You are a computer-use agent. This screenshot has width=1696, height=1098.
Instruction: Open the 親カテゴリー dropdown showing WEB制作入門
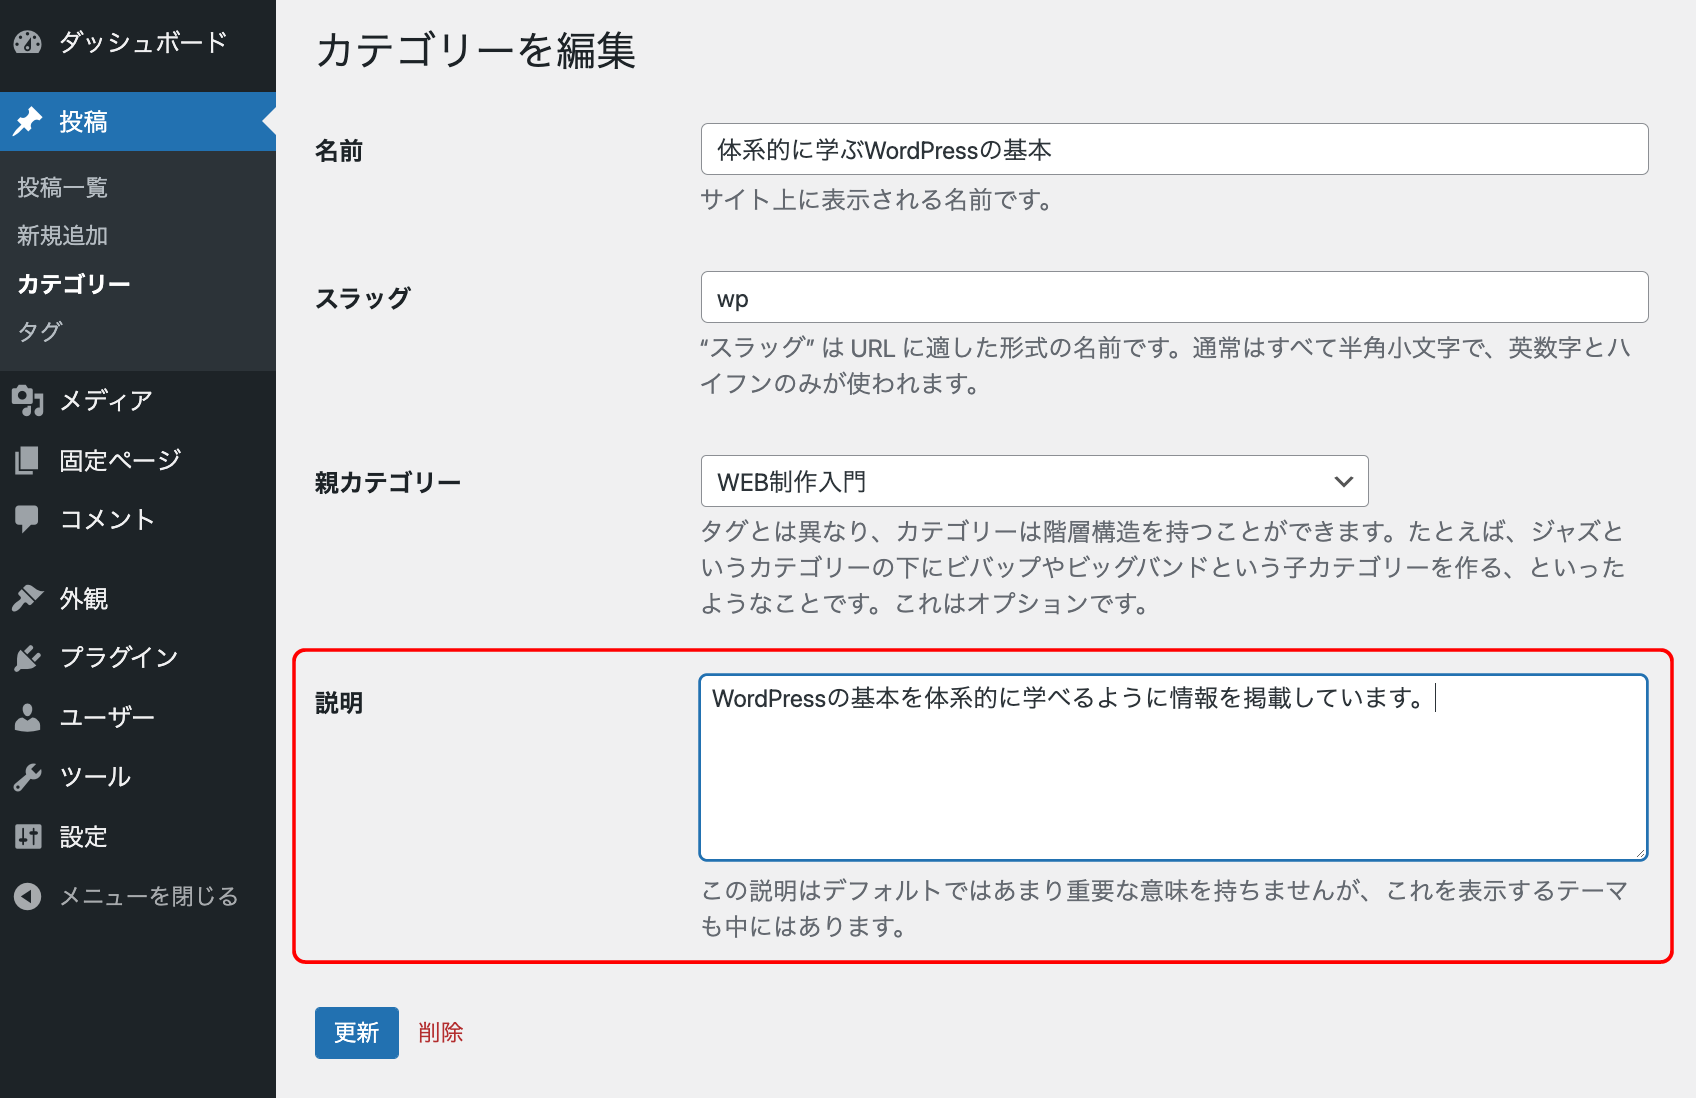click(x=1034, y=481)
